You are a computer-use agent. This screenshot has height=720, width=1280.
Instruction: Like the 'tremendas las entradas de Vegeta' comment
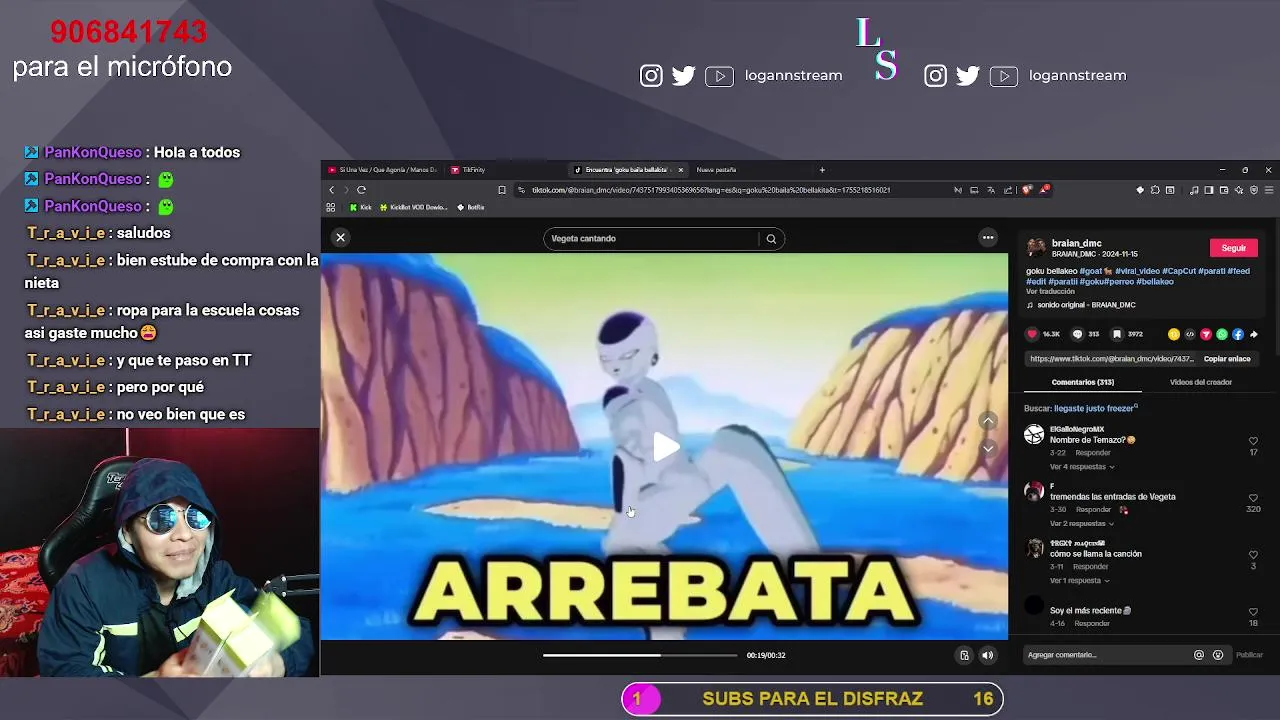tap(1253, 498)
